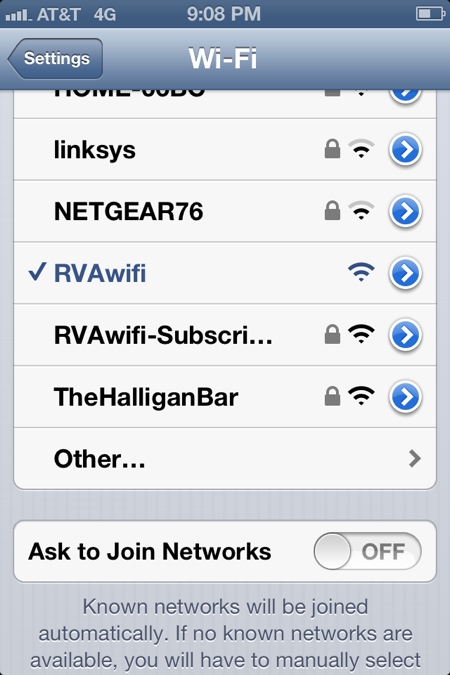Select the checked RVAwifi network
This screenshot has height=675, width=450.
[225, 273]
